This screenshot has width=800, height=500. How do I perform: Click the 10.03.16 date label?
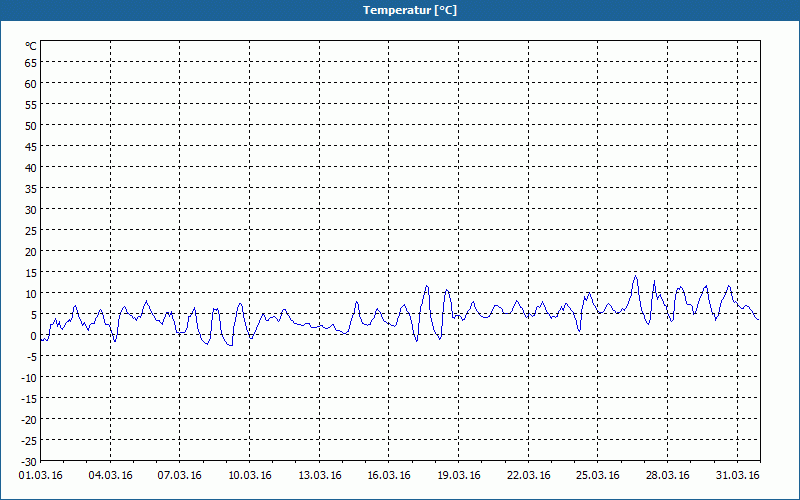249,476
